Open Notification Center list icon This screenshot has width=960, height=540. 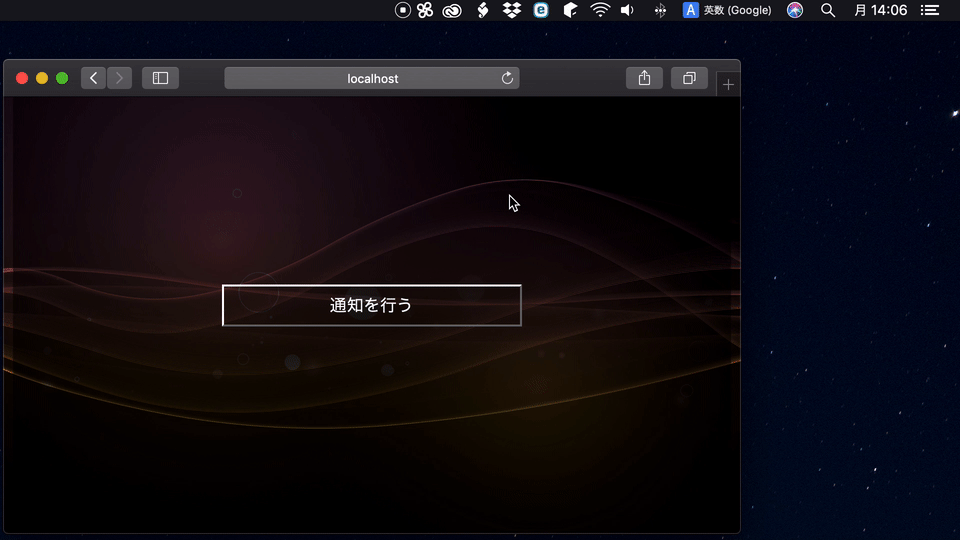[x=930, y=10]
